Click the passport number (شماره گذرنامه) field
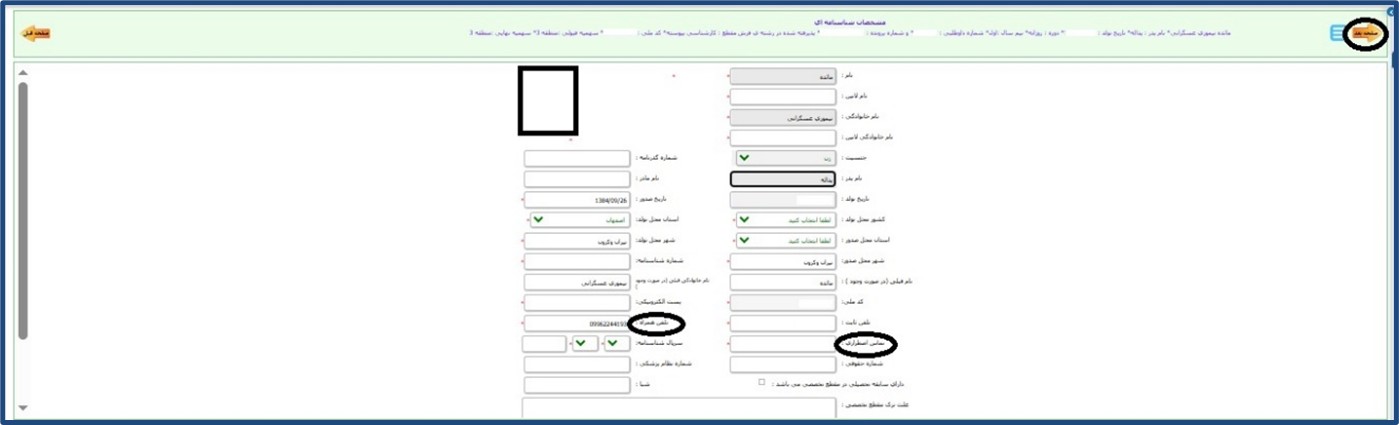Viewport: 1399px width, 425px height. 576,158
